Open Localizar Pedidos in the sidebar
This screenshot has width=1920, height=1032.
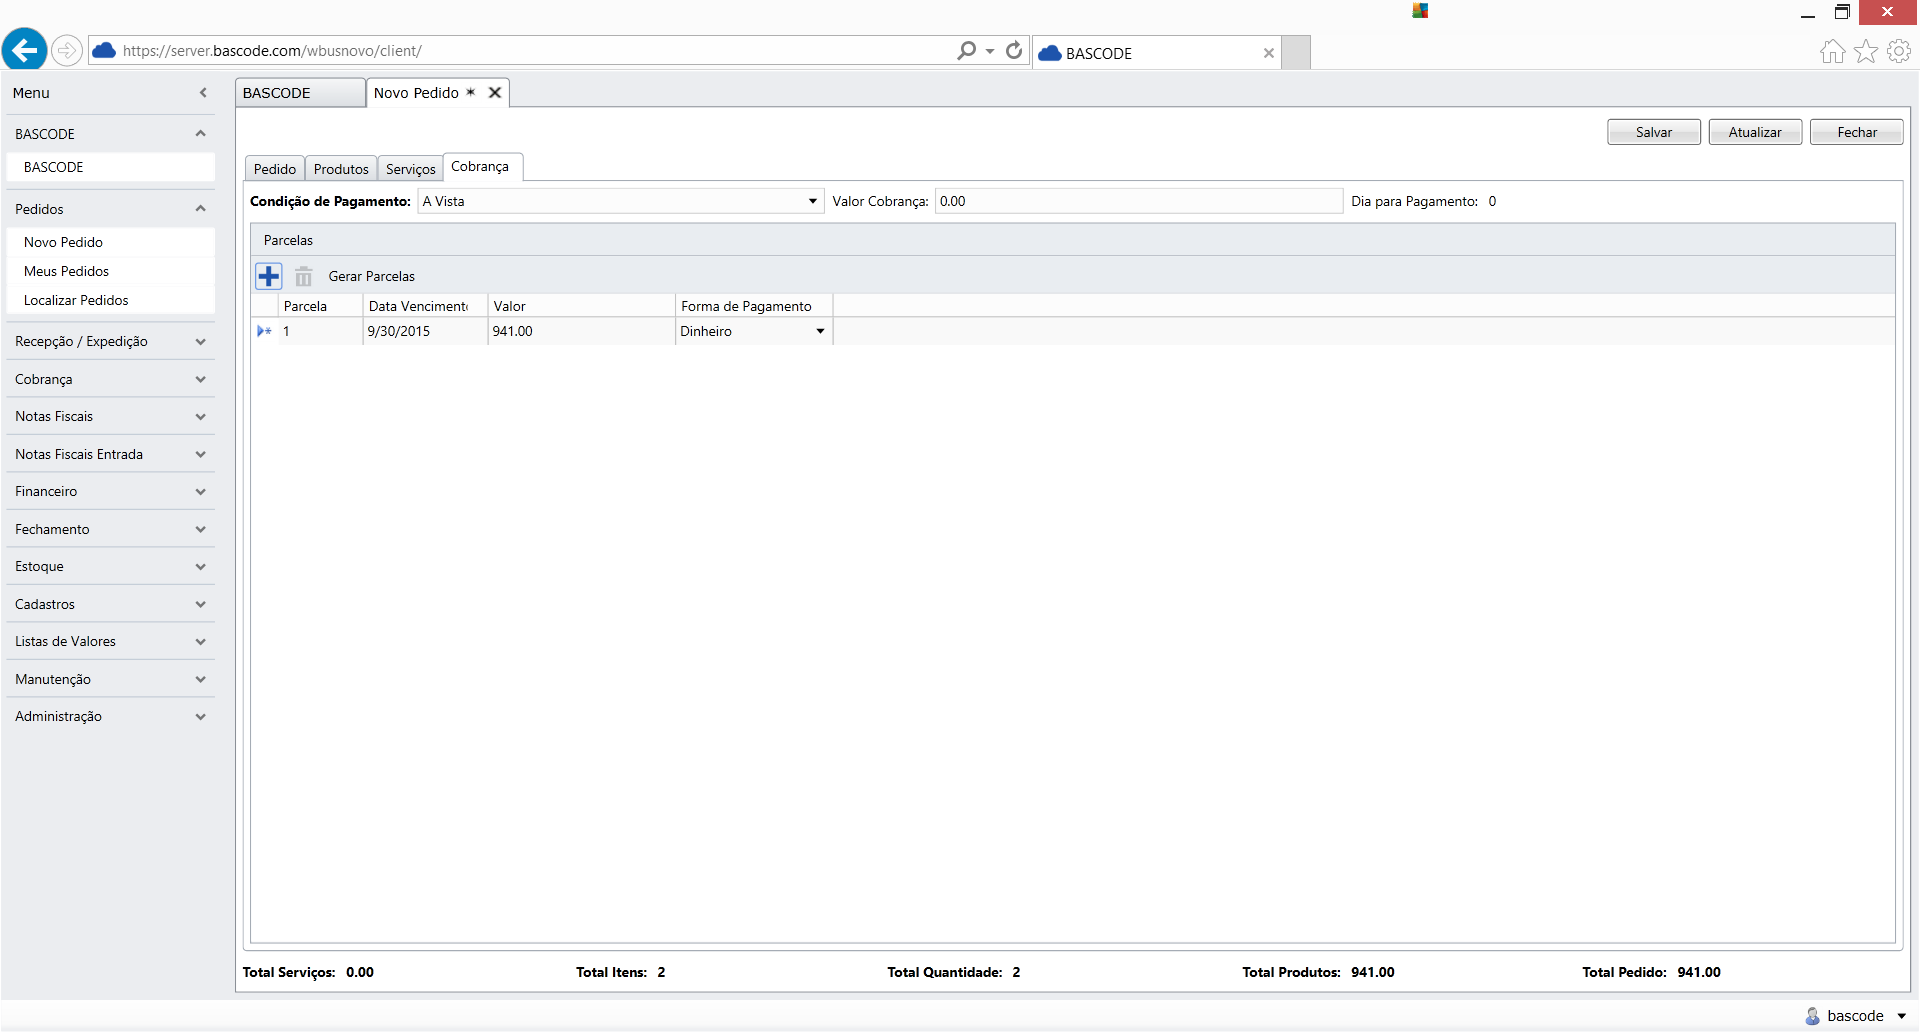point(110,301)
